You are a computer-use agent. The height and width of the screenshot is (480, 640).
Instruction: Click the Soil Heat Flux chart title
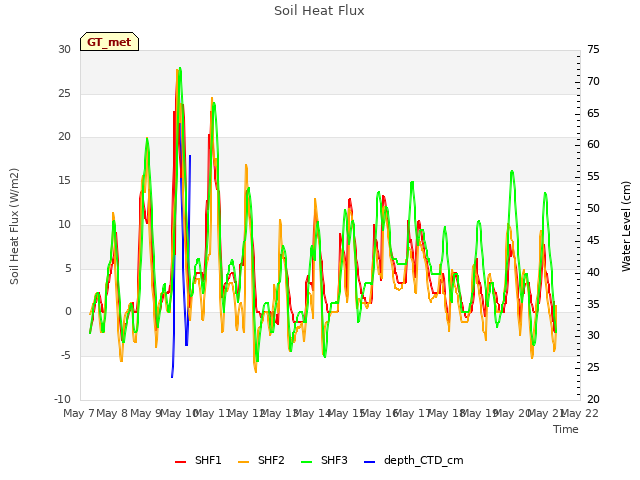coord(319,11)
